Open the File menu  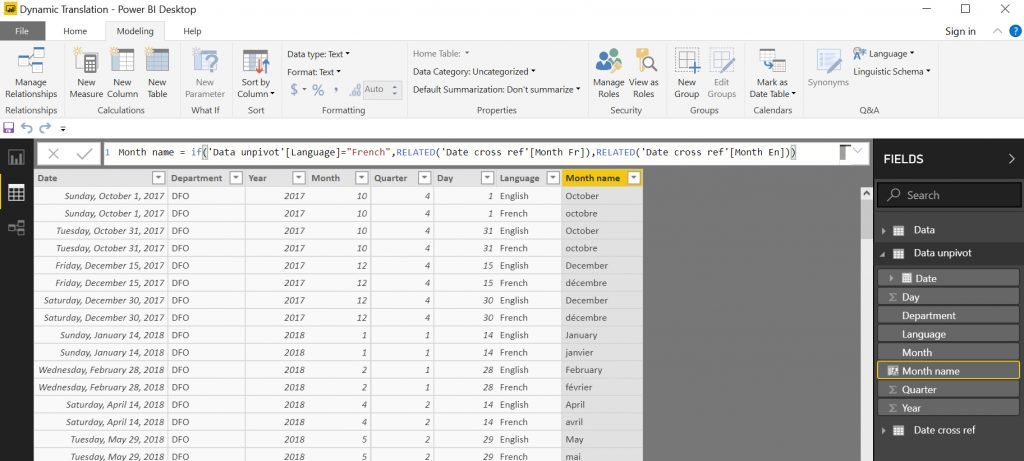[x=22, y=31]
